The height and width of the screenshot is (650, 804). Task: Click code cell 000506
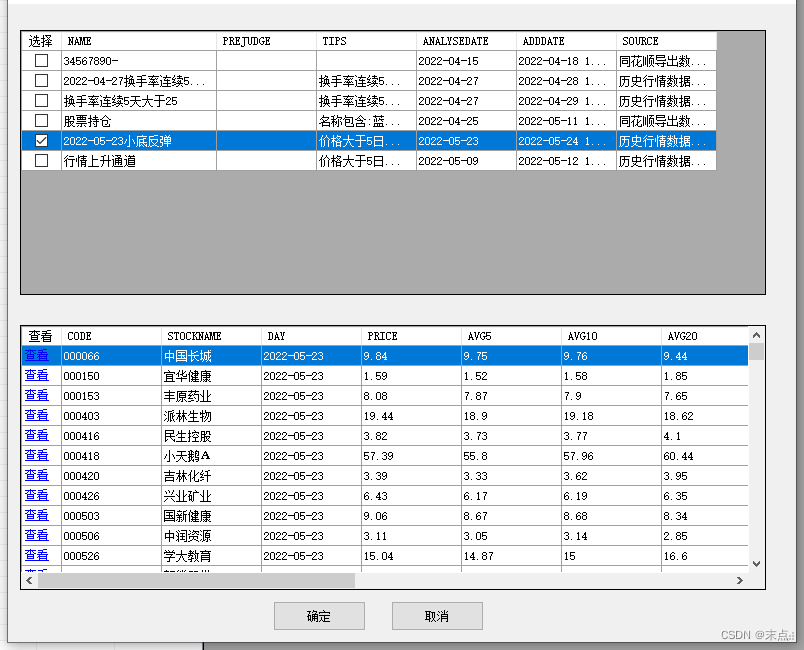tap(111, 536)
